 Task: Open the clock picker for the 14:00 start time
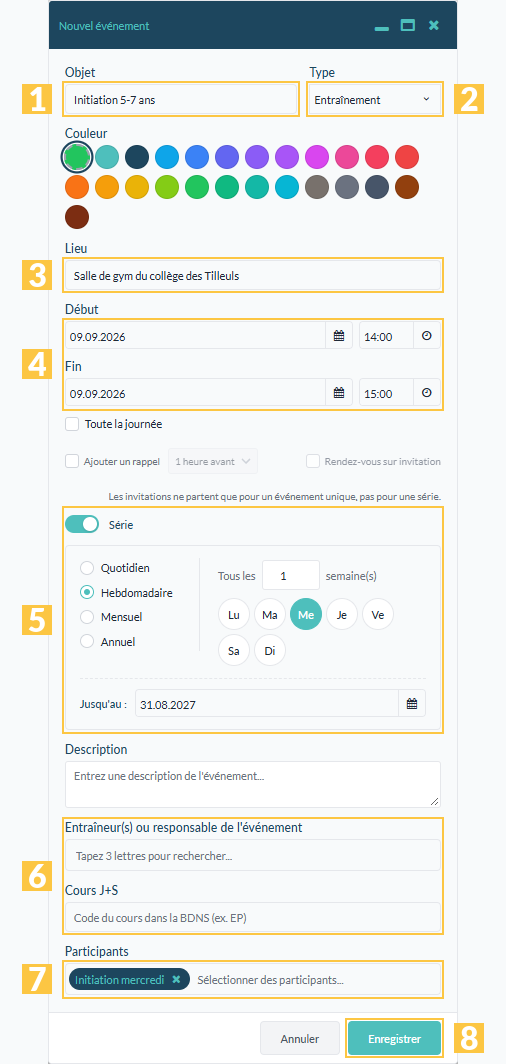(427, 336)
